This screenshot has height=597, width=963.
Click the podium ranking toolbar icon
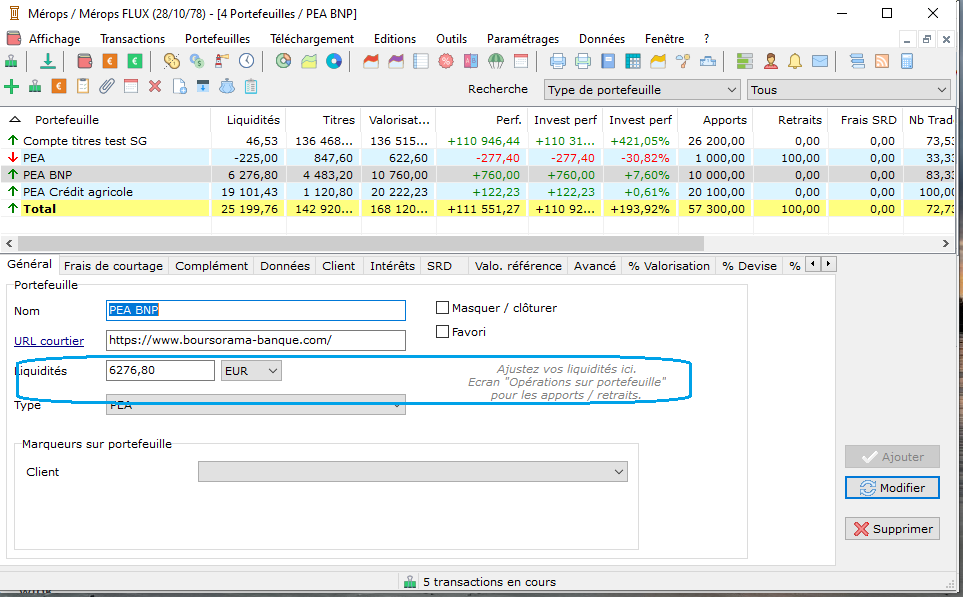[708, 61]
